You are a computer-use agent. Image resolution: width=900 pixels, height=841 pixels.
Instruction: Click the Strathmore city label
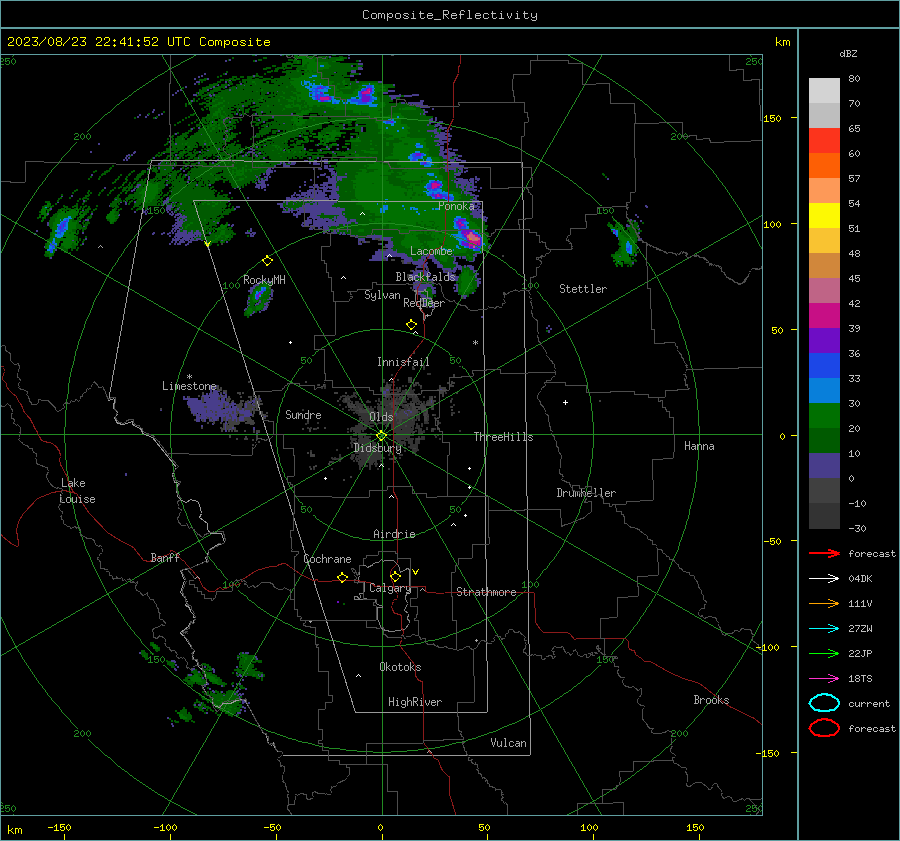(486, 592)
